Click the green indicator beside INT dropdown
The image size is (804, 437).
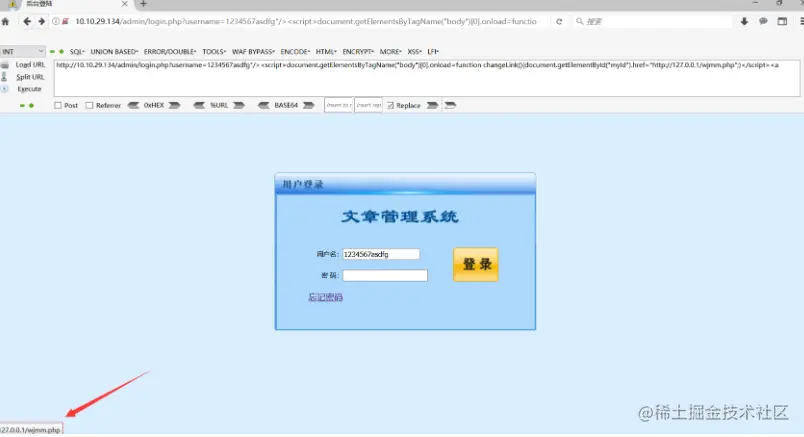point(56,52)
